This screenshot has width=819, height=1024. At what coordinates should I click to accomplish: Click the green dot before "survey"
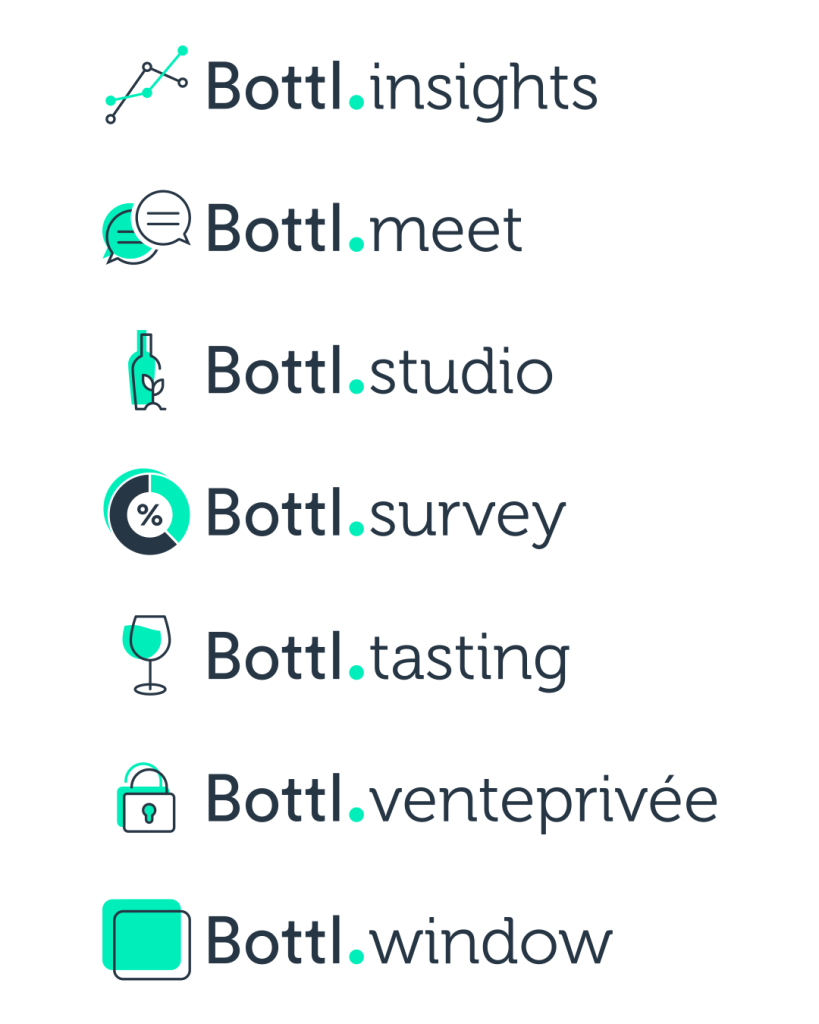click(357, 530)
